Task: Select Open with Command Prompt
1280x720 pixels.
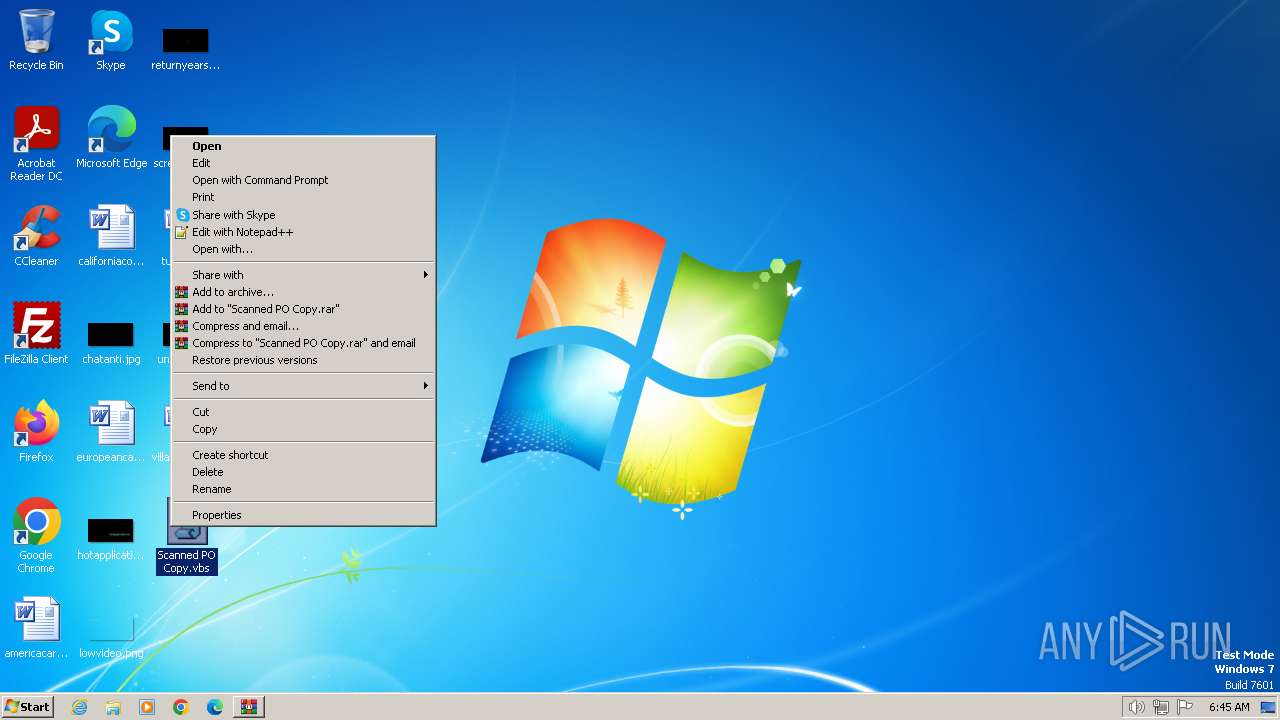Action: click(304, 180)
